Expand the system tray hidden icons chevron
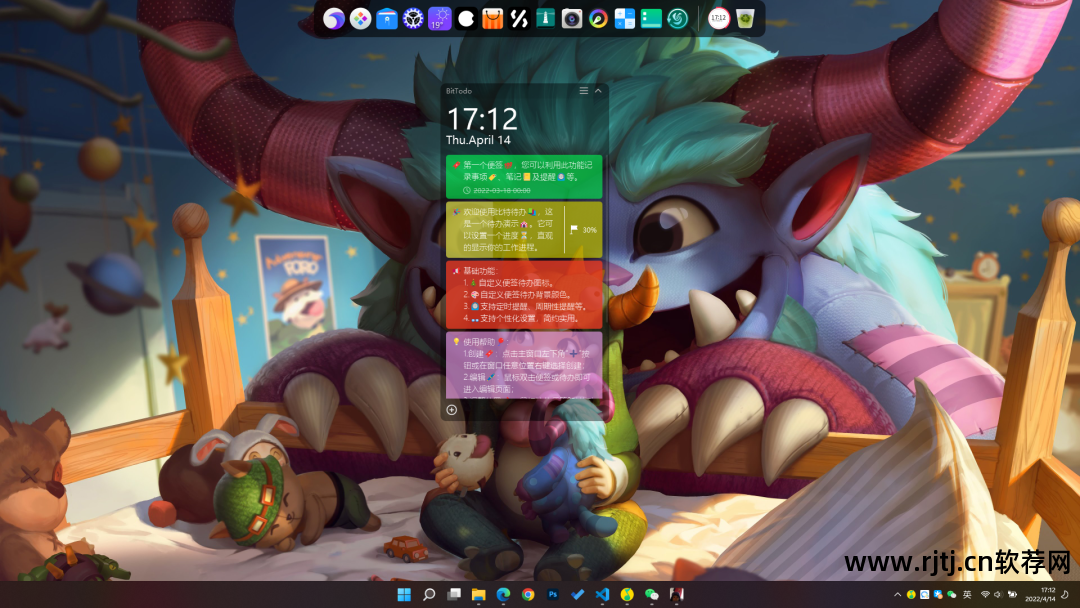This screenshot has width=1080, height=608. point(897,594)
